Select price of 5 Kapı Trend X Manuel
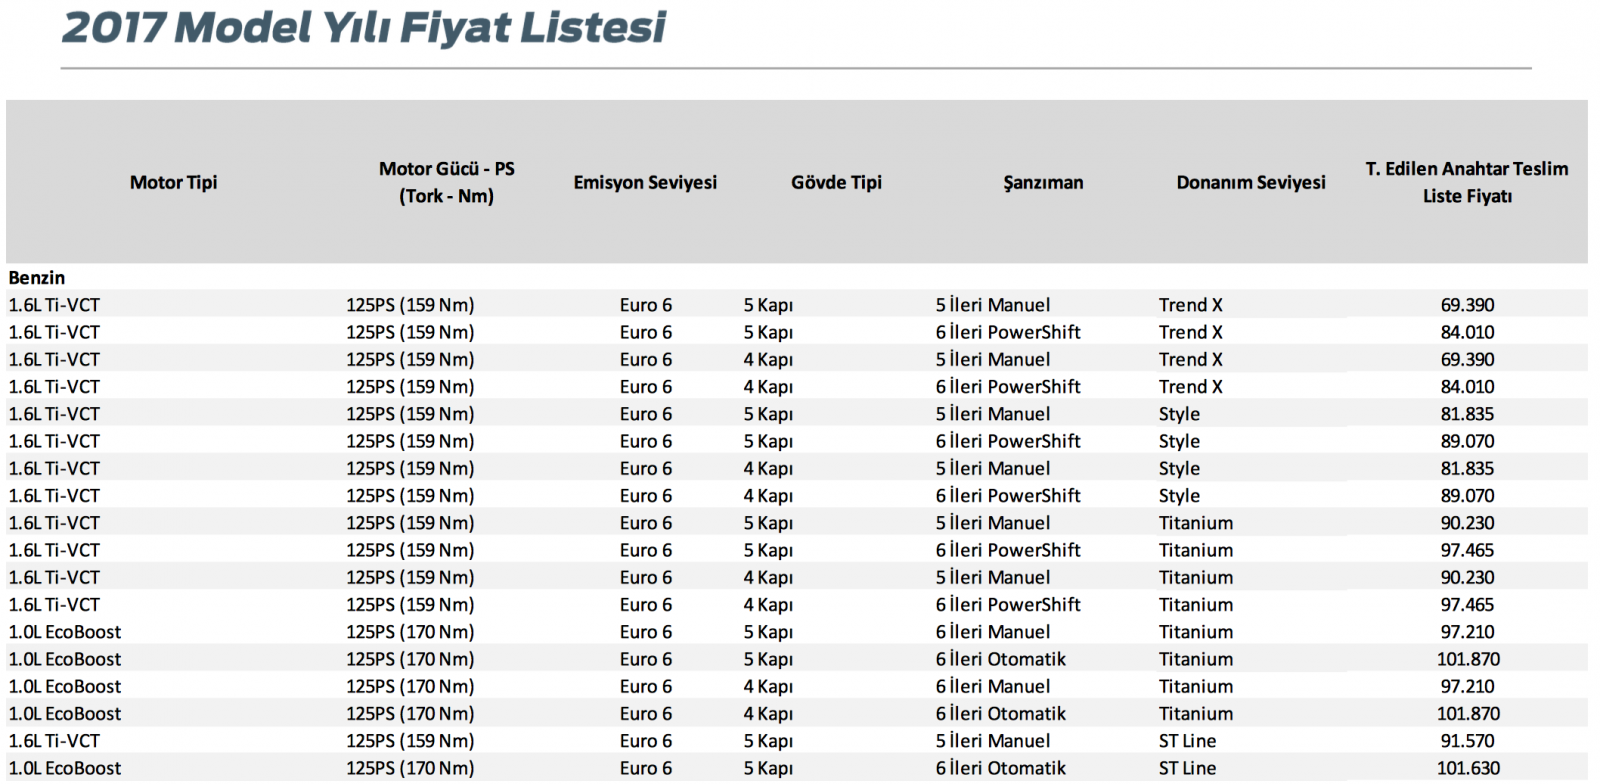This screenshot has height=784, width=1600. point(1467,305)
